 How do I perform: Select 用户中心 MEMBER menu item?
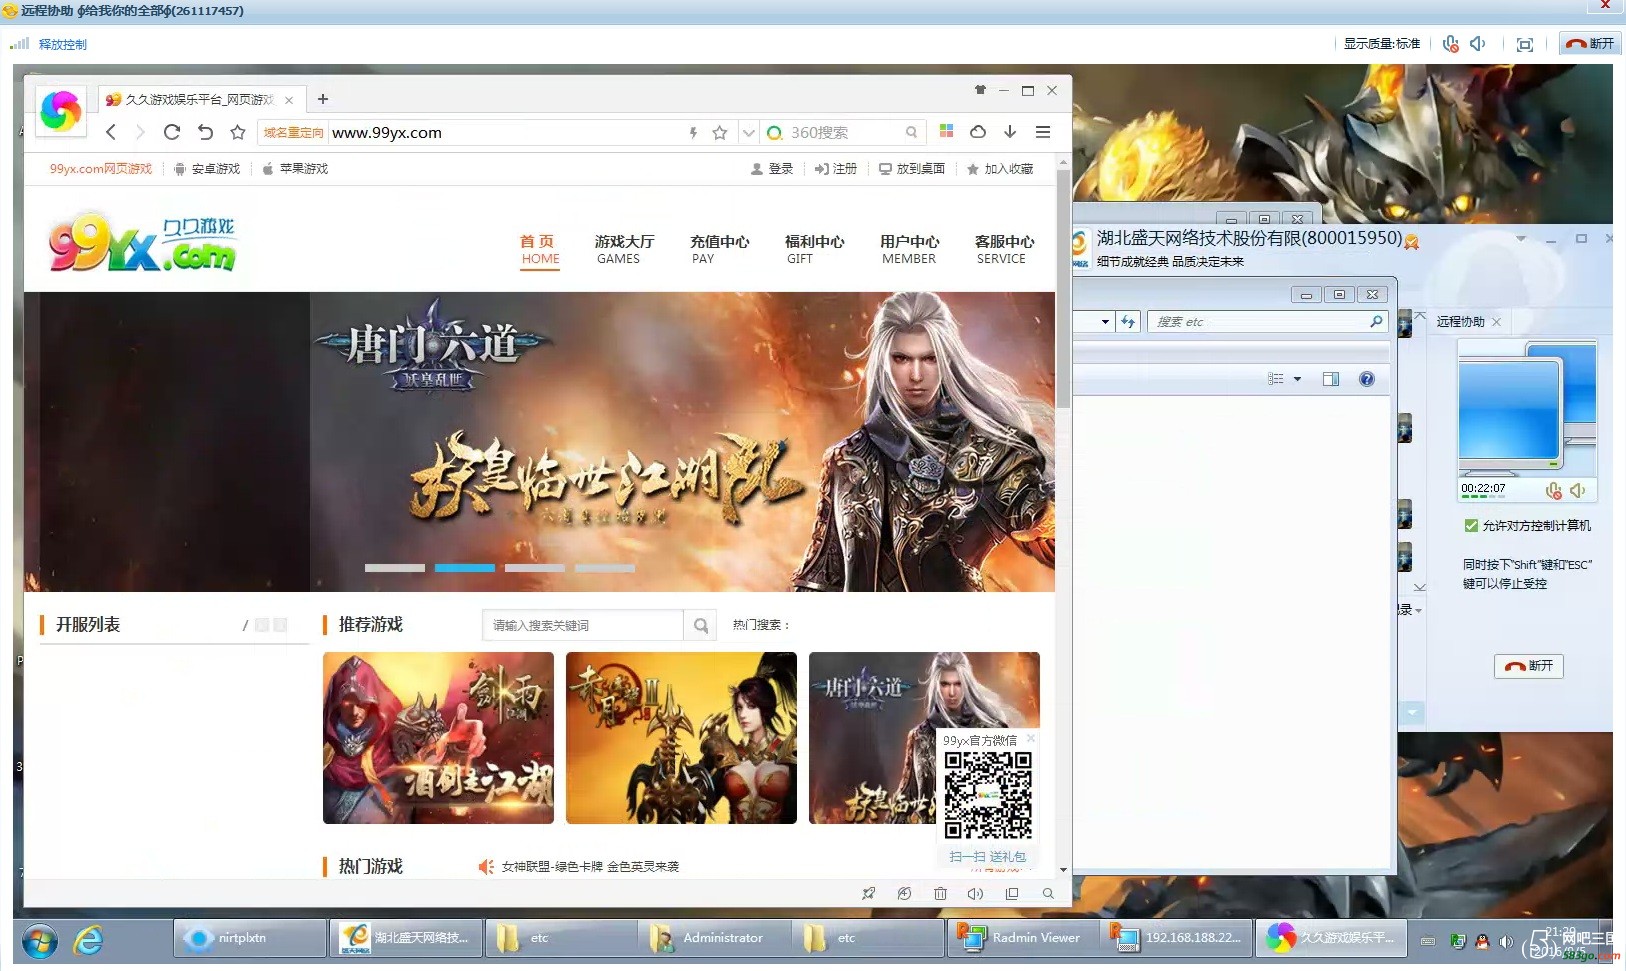[x=909, y=249]
